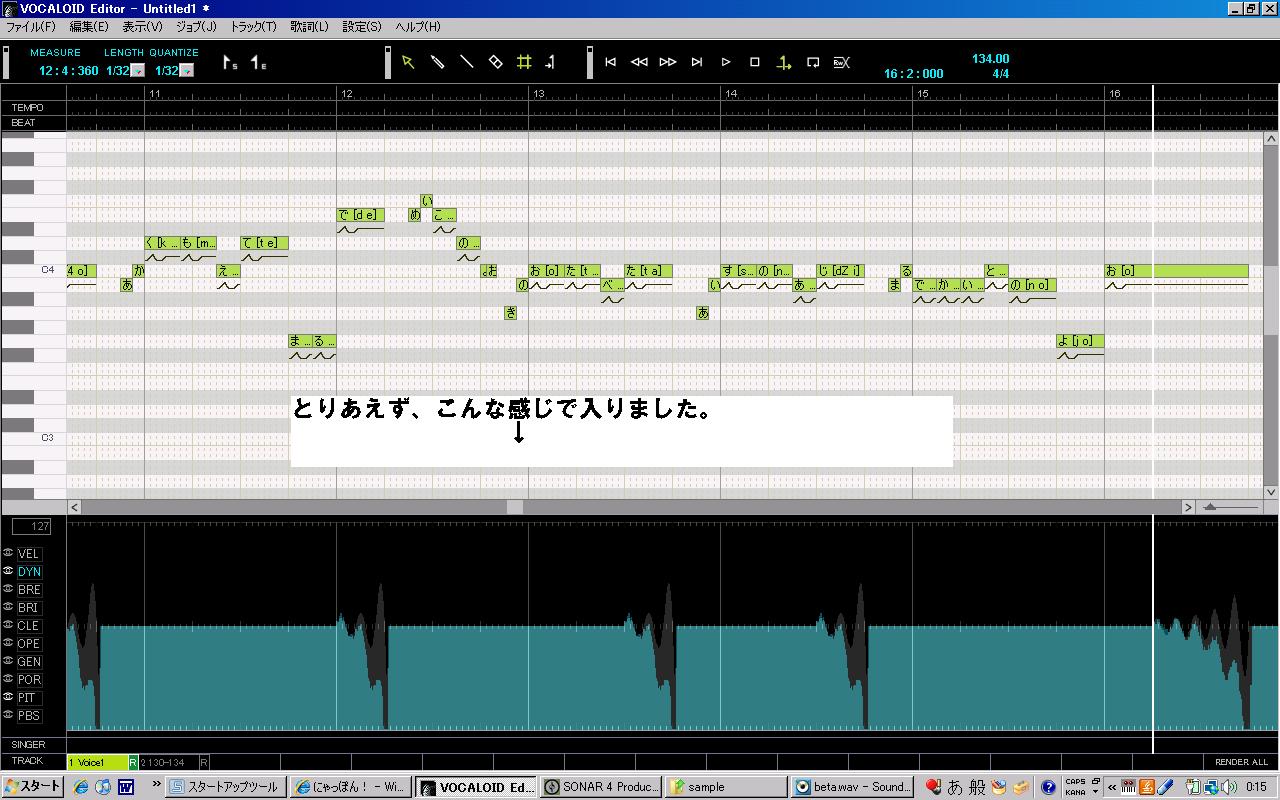This screenshot has height=800, width=1280.
Task: Open the QUANTIZE value dropdown
Action: coord(187,71)
